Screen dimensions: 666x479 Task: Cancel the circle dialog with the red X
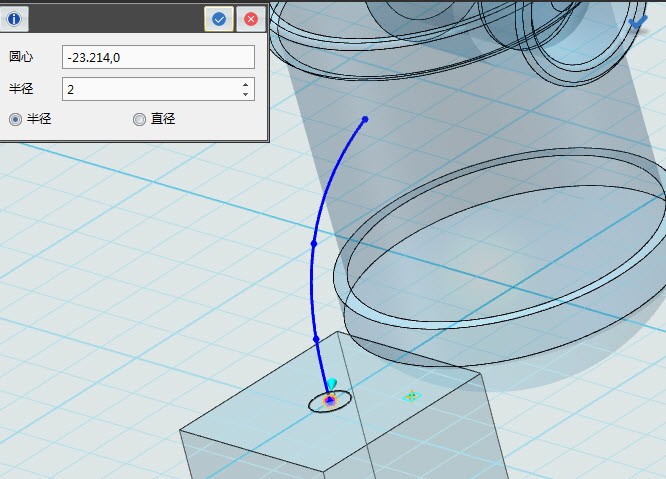click(251, 18)
